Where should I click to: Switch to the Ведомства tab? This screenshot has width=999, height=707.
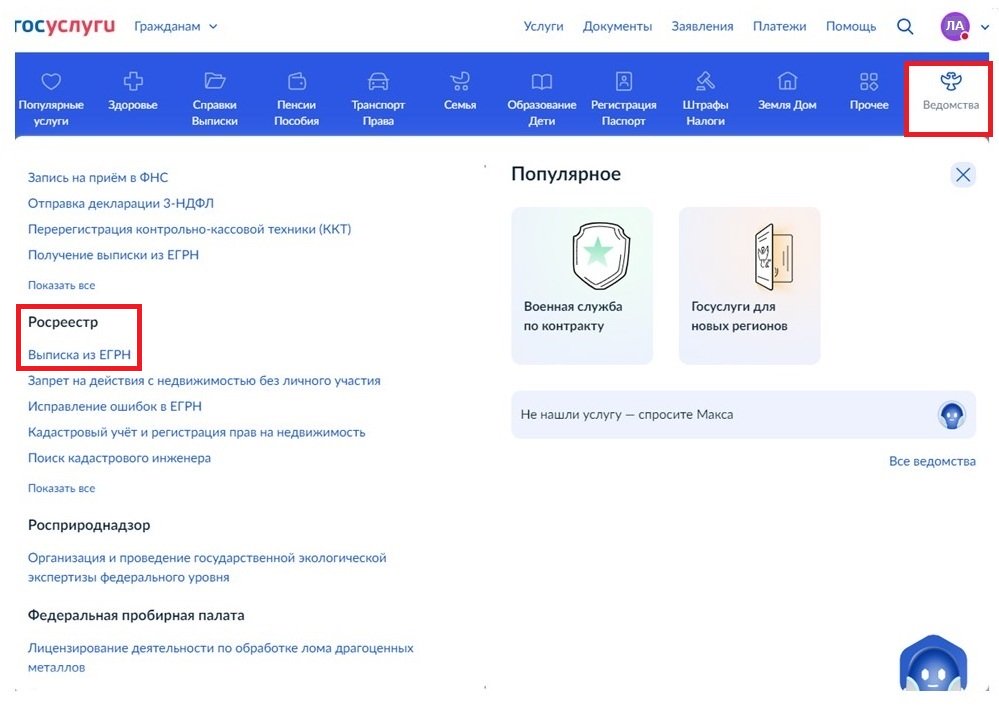(950, 91)
